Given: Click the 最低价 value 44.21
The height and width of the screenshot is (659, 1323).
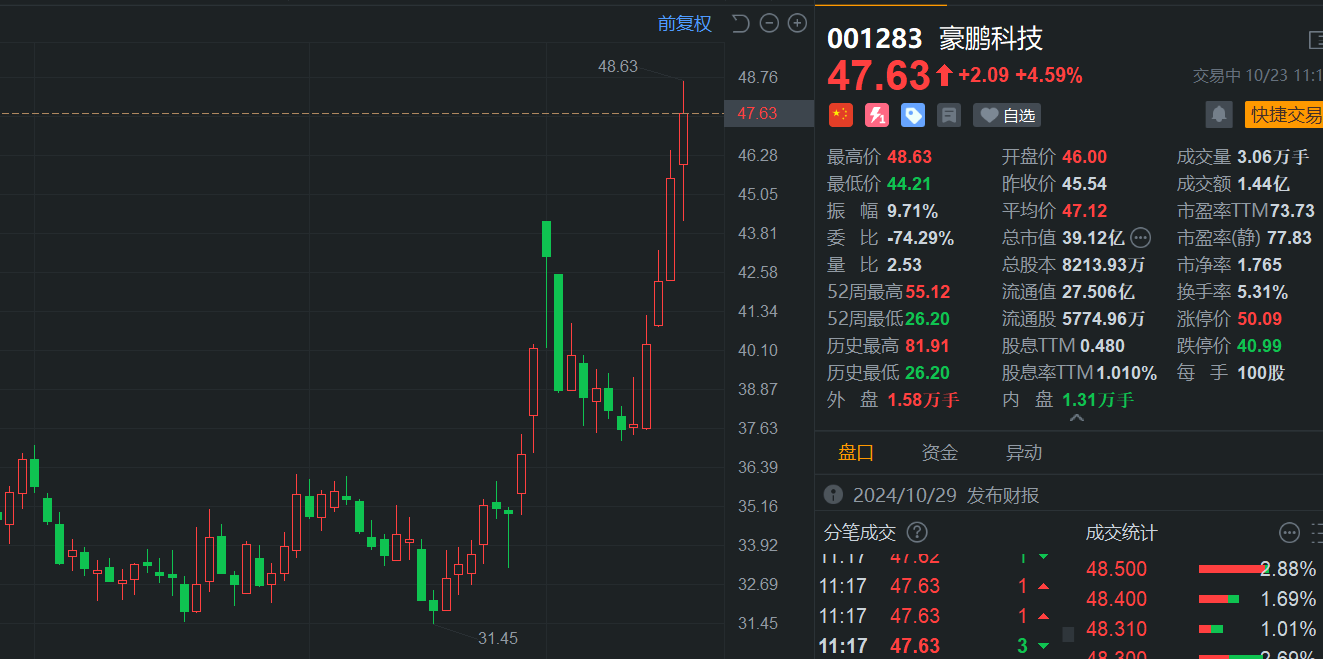Looking at the screenshot, I should pos(911,184).
